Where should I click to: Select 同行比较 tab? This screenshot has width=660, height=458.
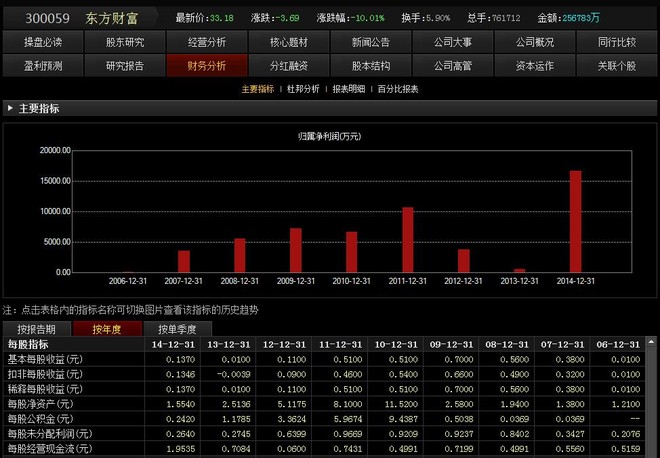click(x=617, y=42)
